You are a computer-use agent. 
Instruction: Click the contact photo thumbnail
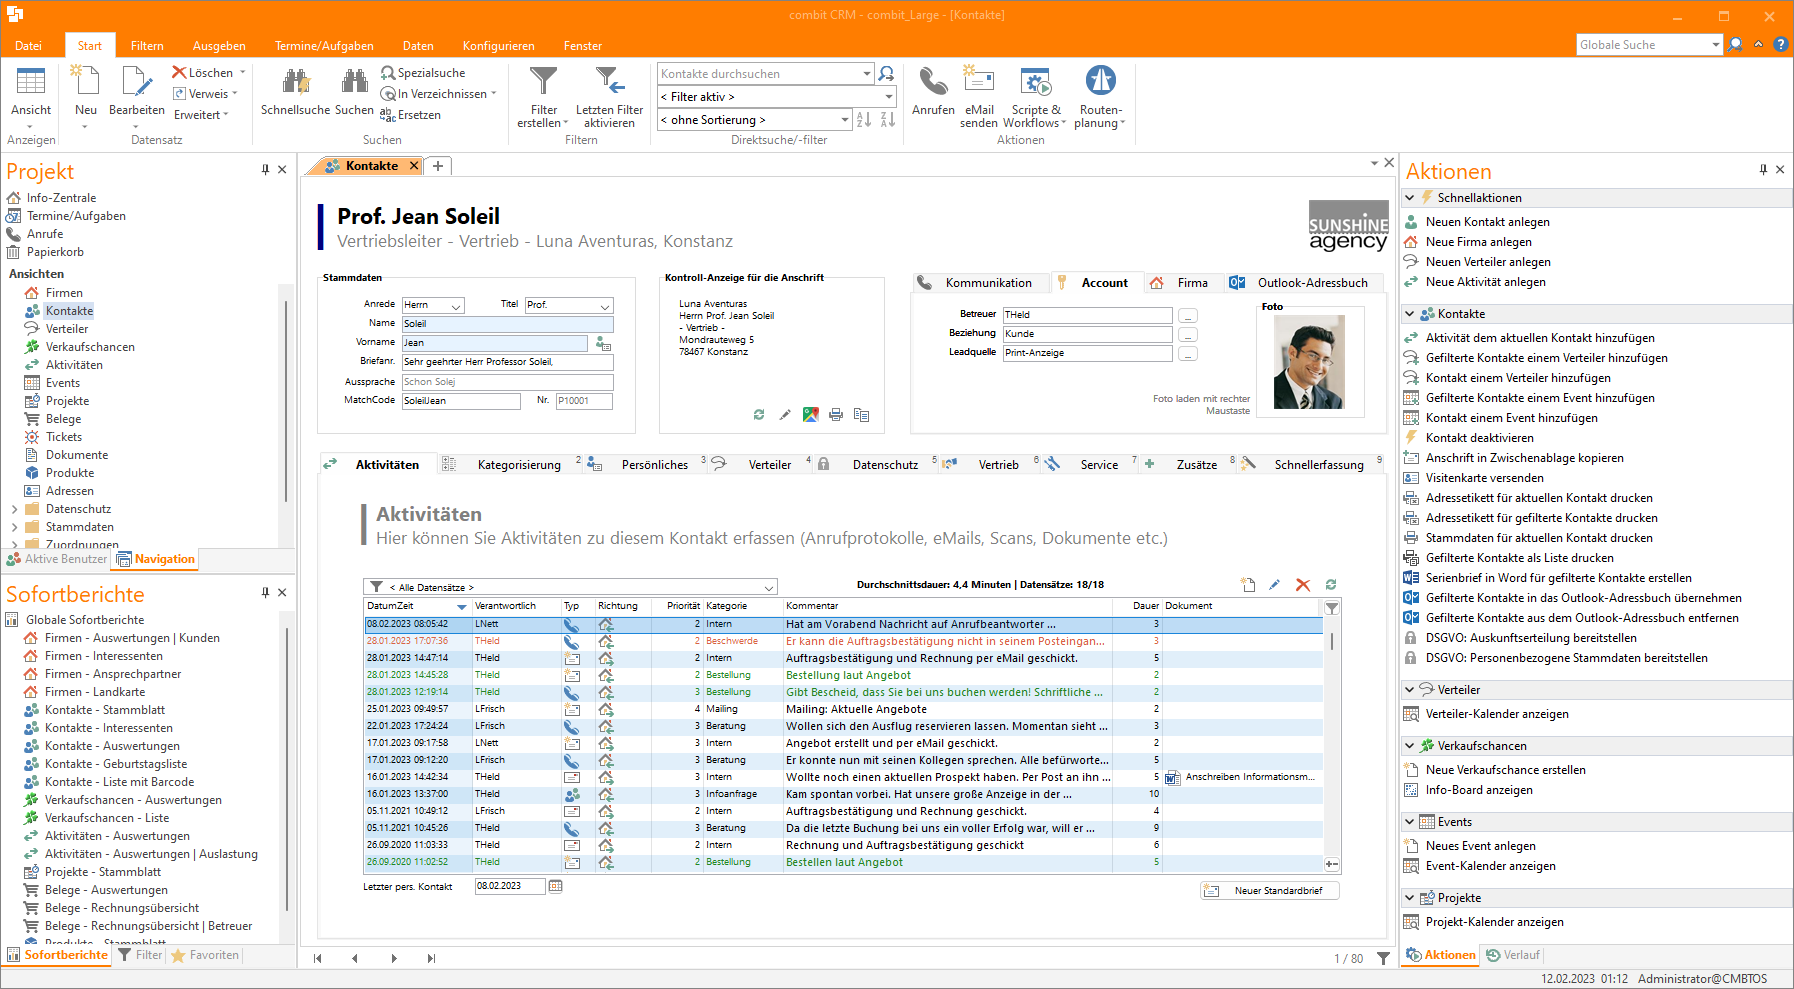point(1308,362)
